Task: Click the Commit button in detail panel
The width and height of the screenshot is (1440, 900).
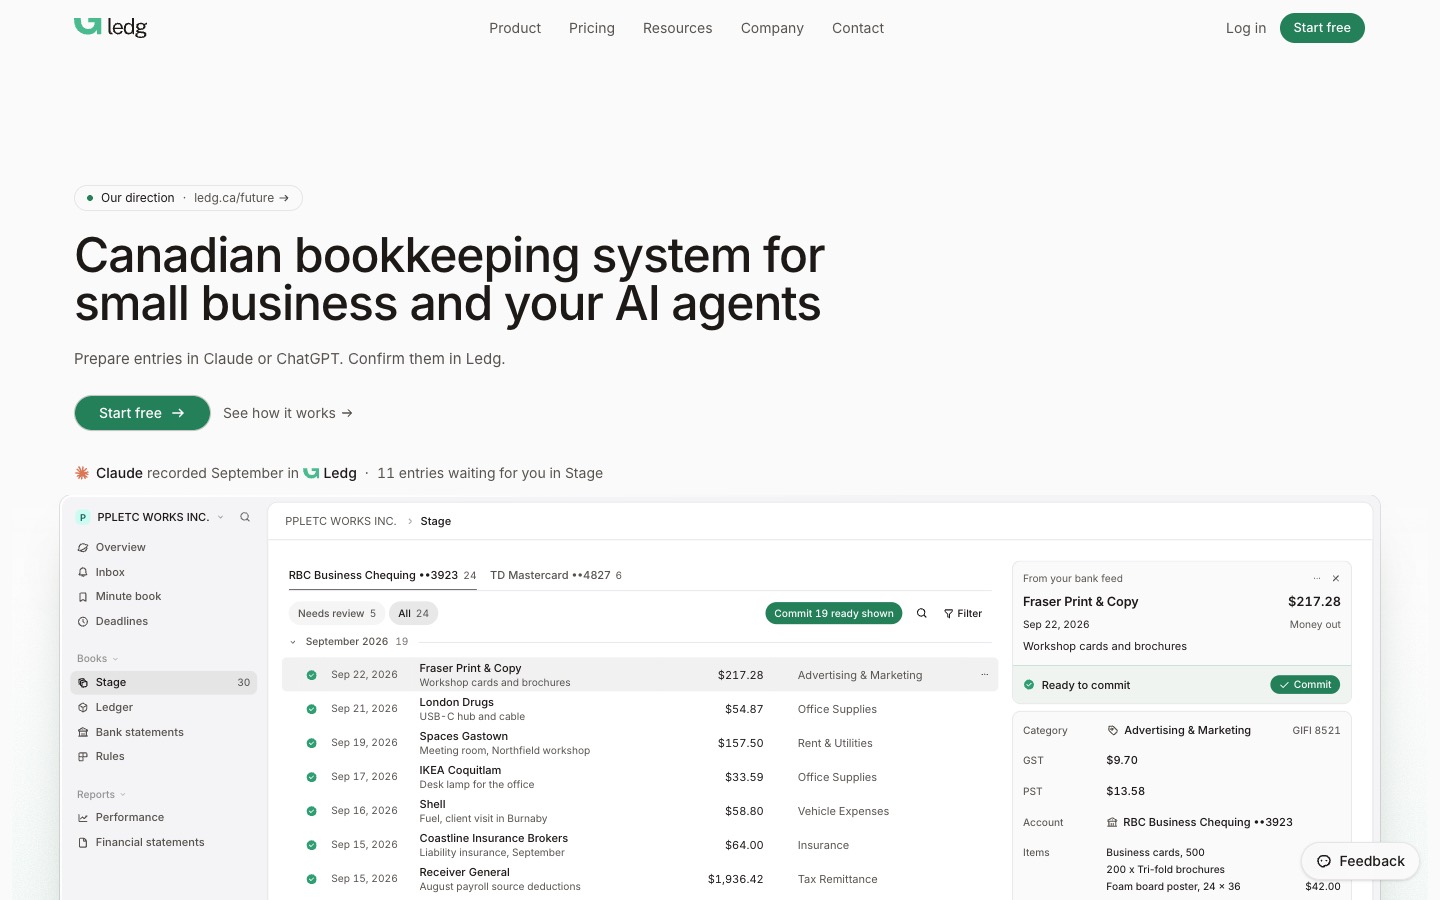Action: pos(1305,685)
